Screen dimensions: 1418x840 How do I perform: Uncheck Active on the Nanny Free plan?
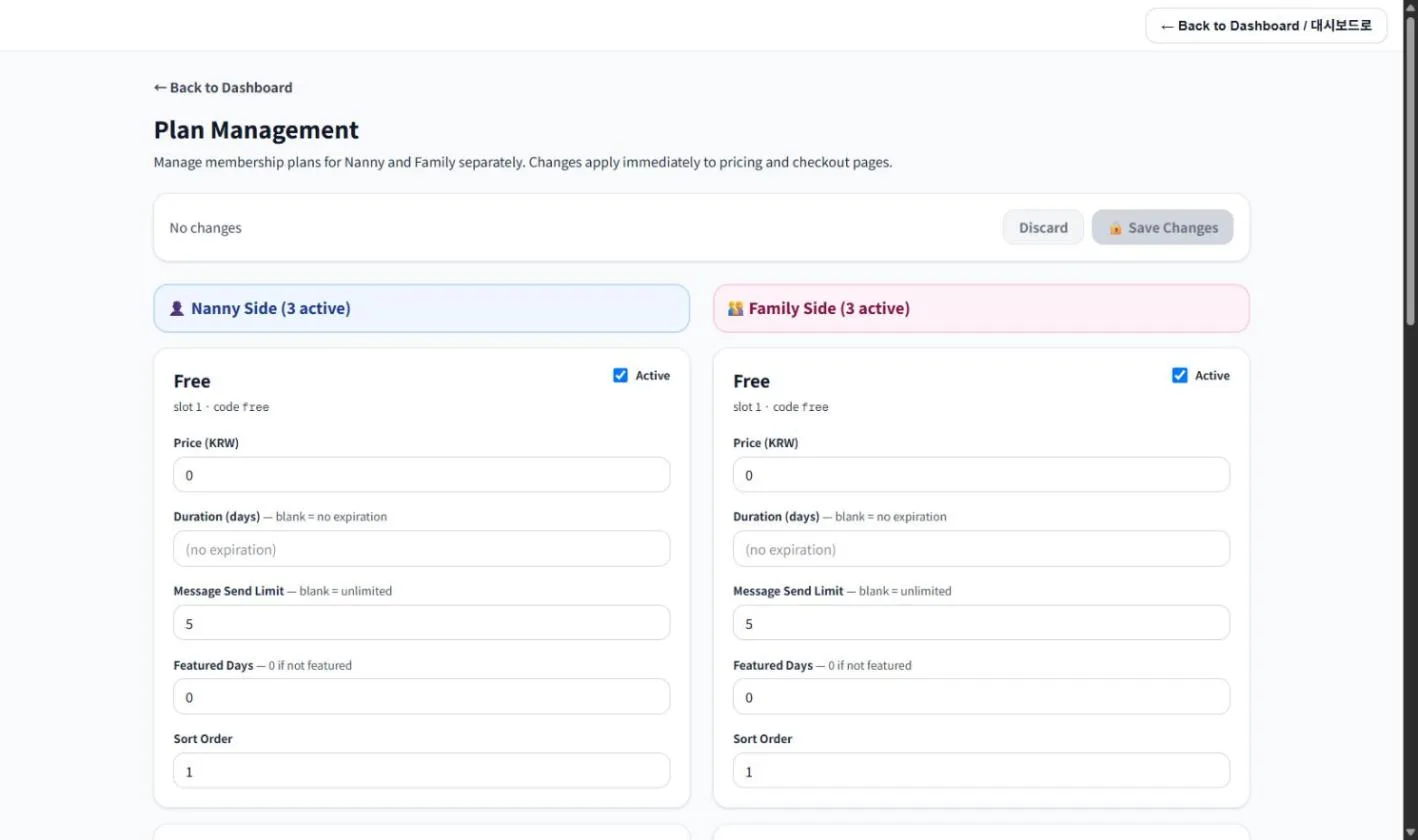[620, 376]
